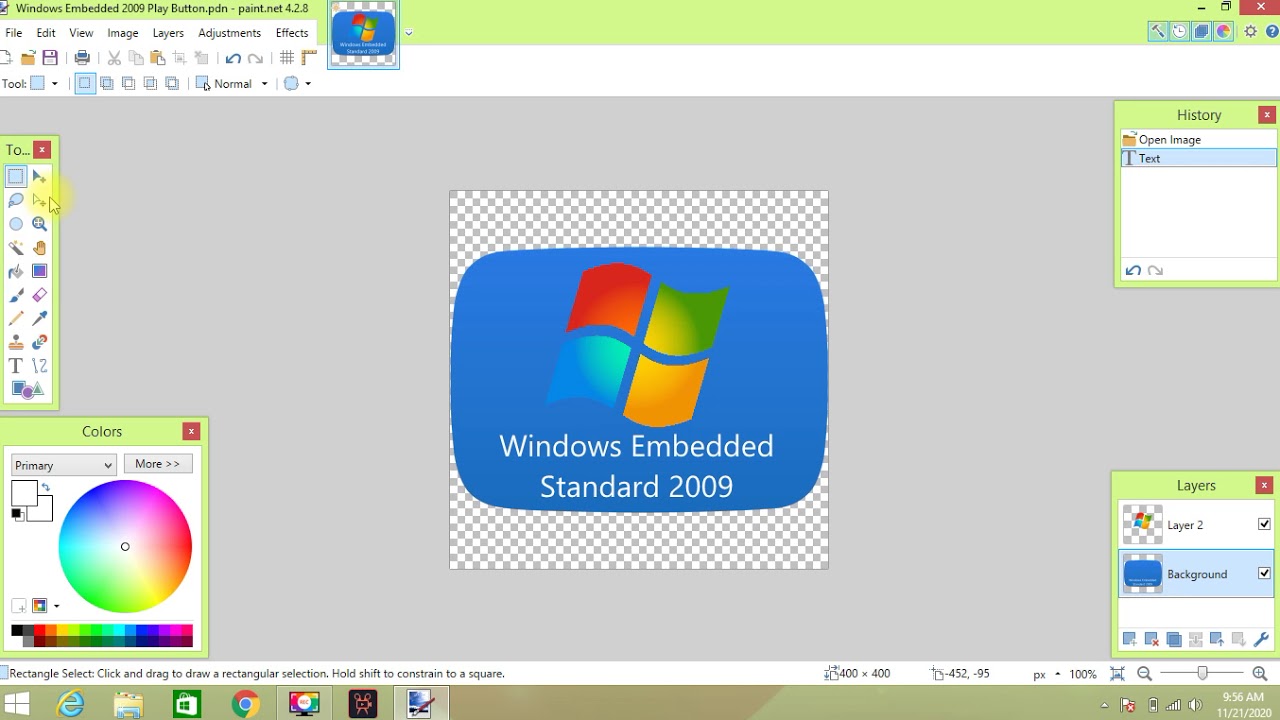Add a new layer in Layers panel

click(x=1129, y=639)
